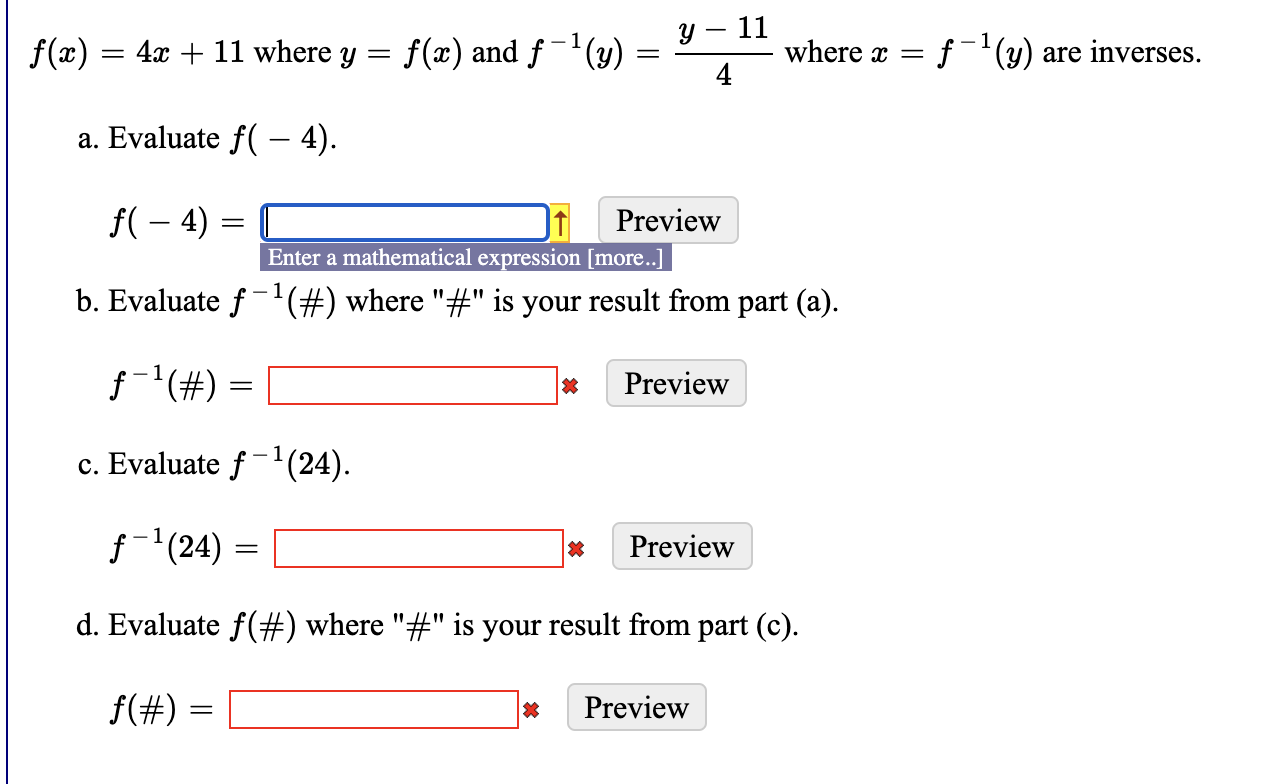Viewport: 1282px width, 784px height.
Task: Click Preview button for f⁻¹(24)
Action: coord(681,546)
